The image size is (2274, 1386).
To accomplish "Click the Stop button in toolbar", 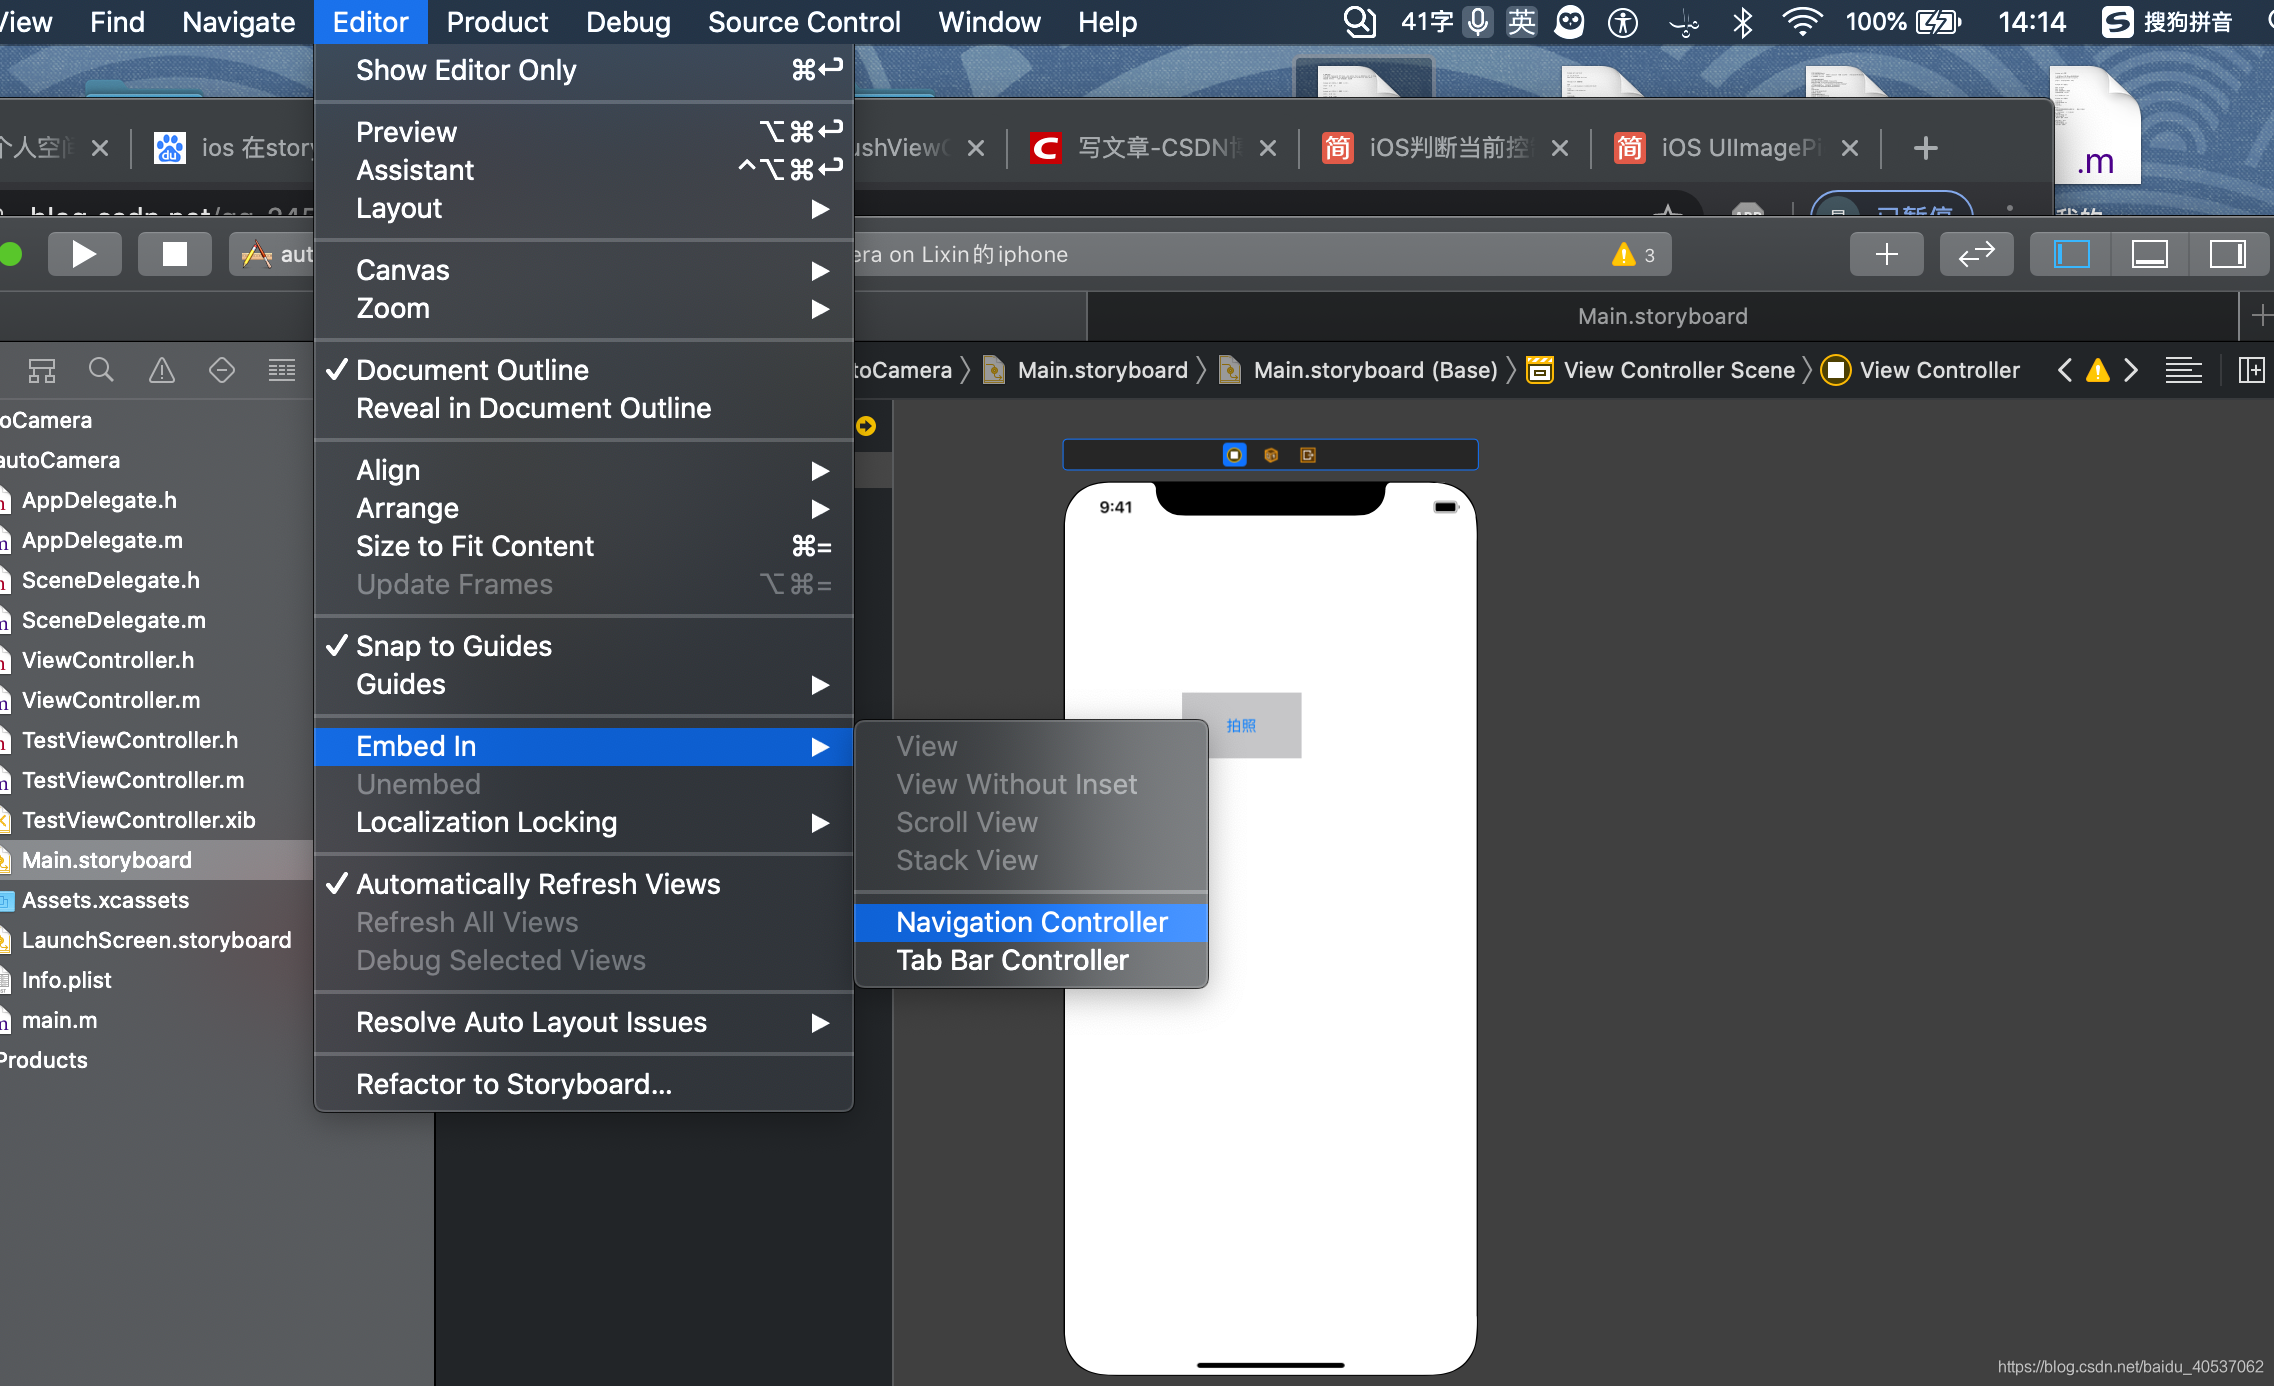I will pos(174,254).
